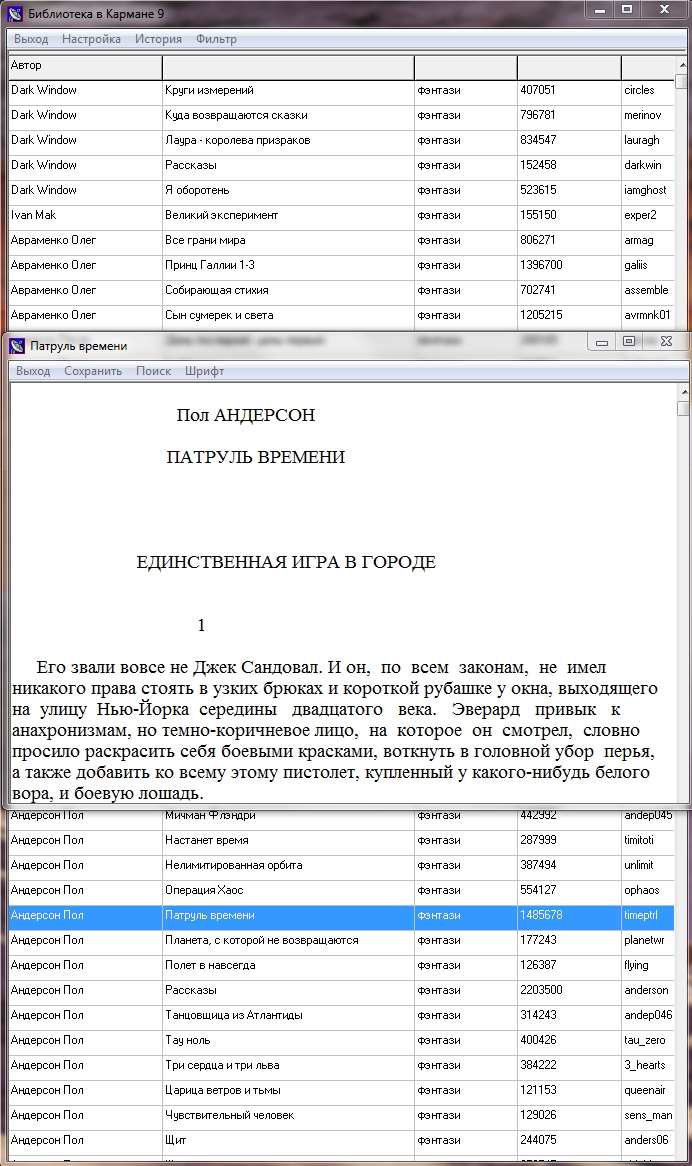Select the Танцовщица из Атлантиды row
The image size is (692, 1166).
tap(341, 1016)
